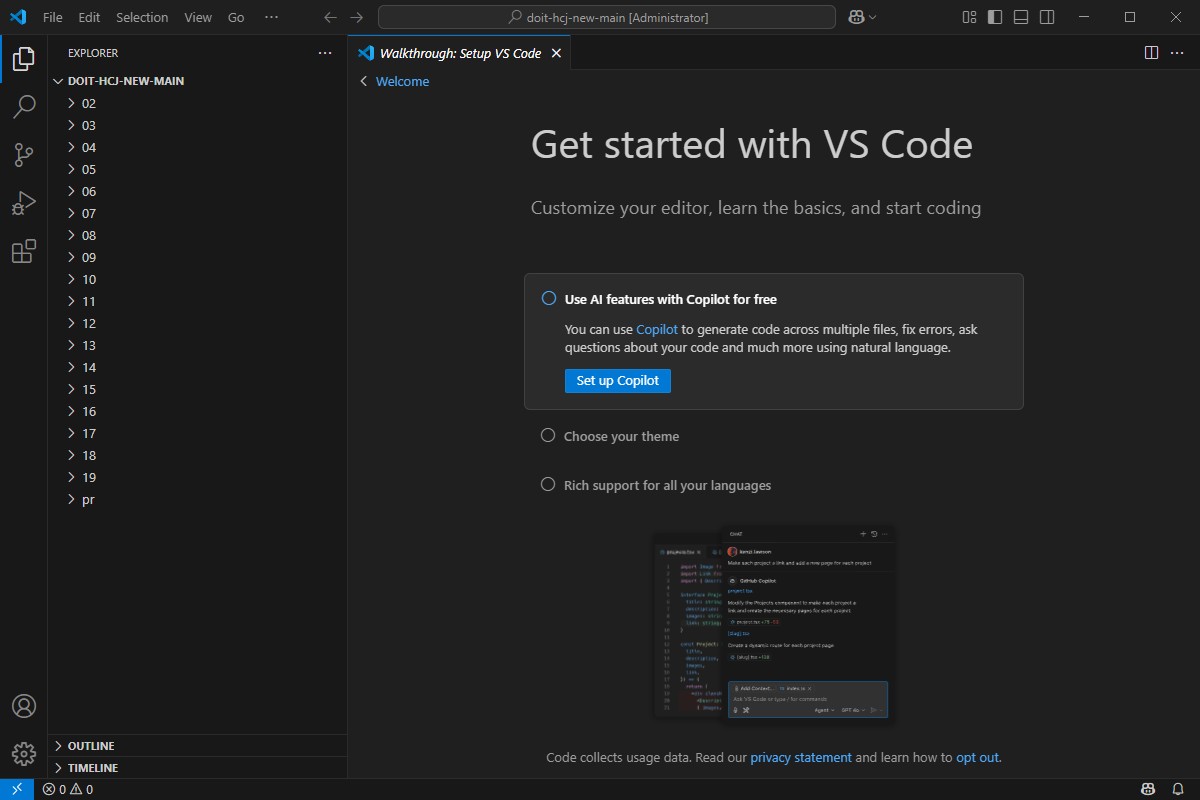Open the Search view icon
1200x800 pixels.
[x=24, y=107]
